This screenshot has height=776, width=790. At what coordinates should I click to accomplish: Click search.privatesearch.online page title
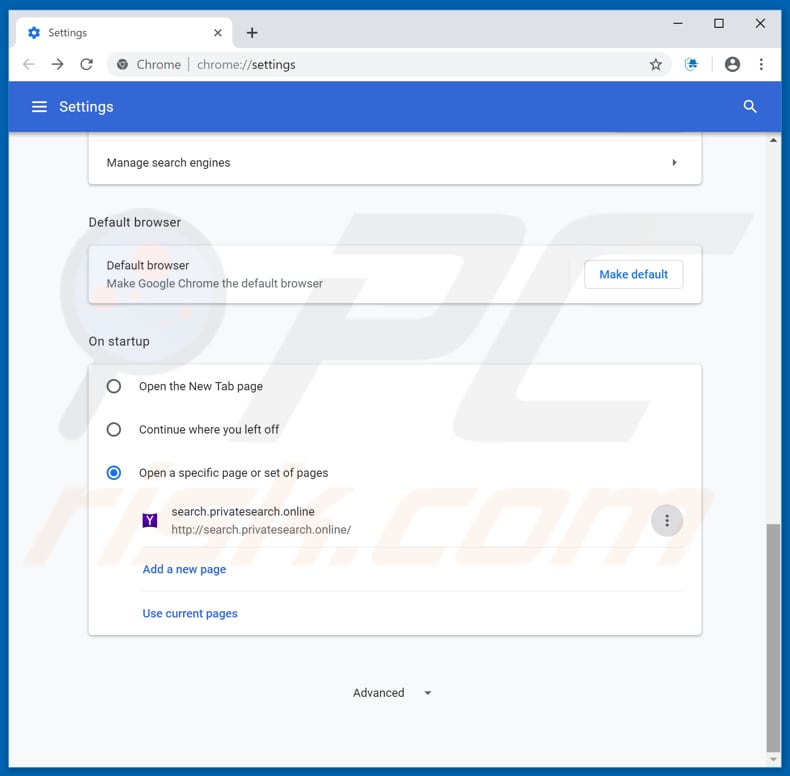click(x=243, y=511)
